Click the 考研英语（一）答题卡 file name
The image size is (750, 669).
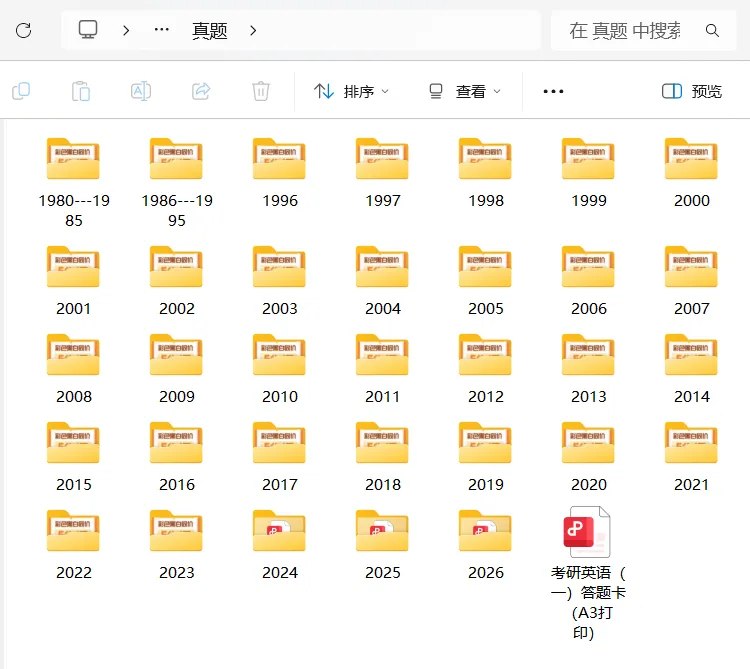click(588, 603)
